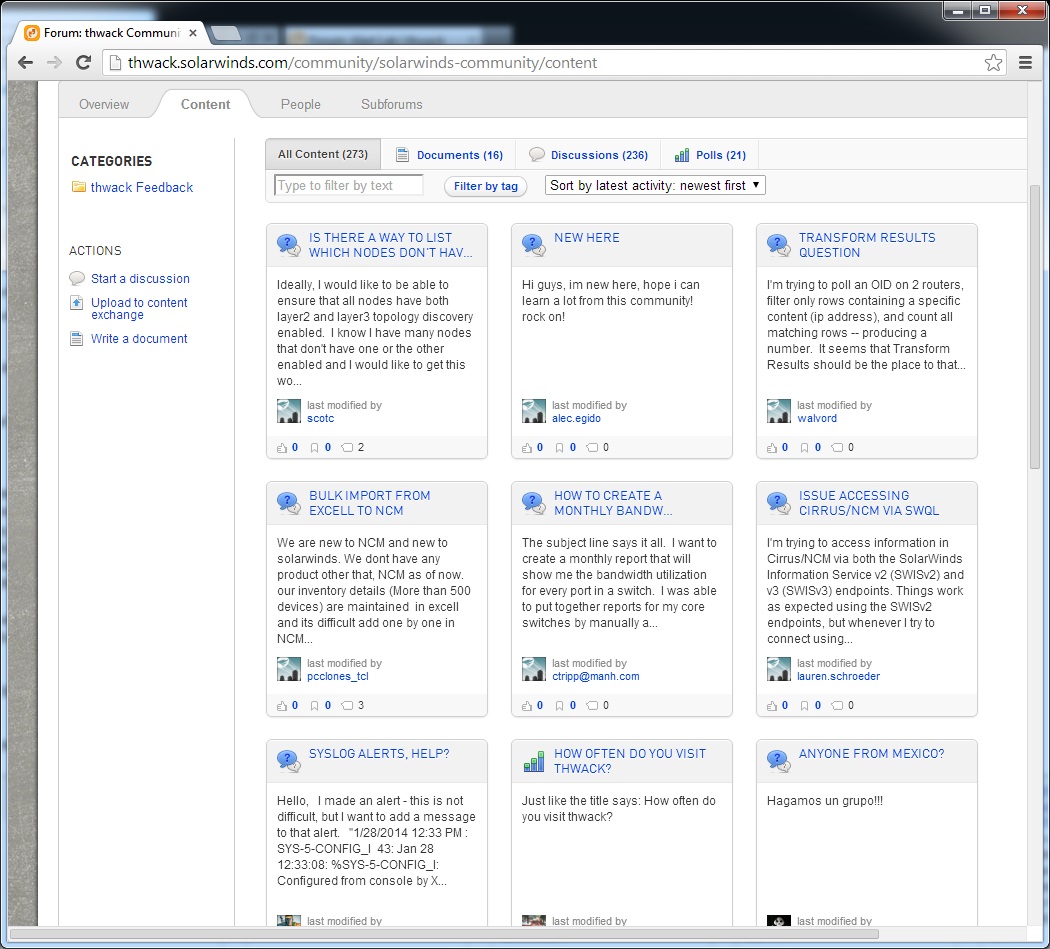Reload the page with refresh icon
1050x949 pixels.
83,63
